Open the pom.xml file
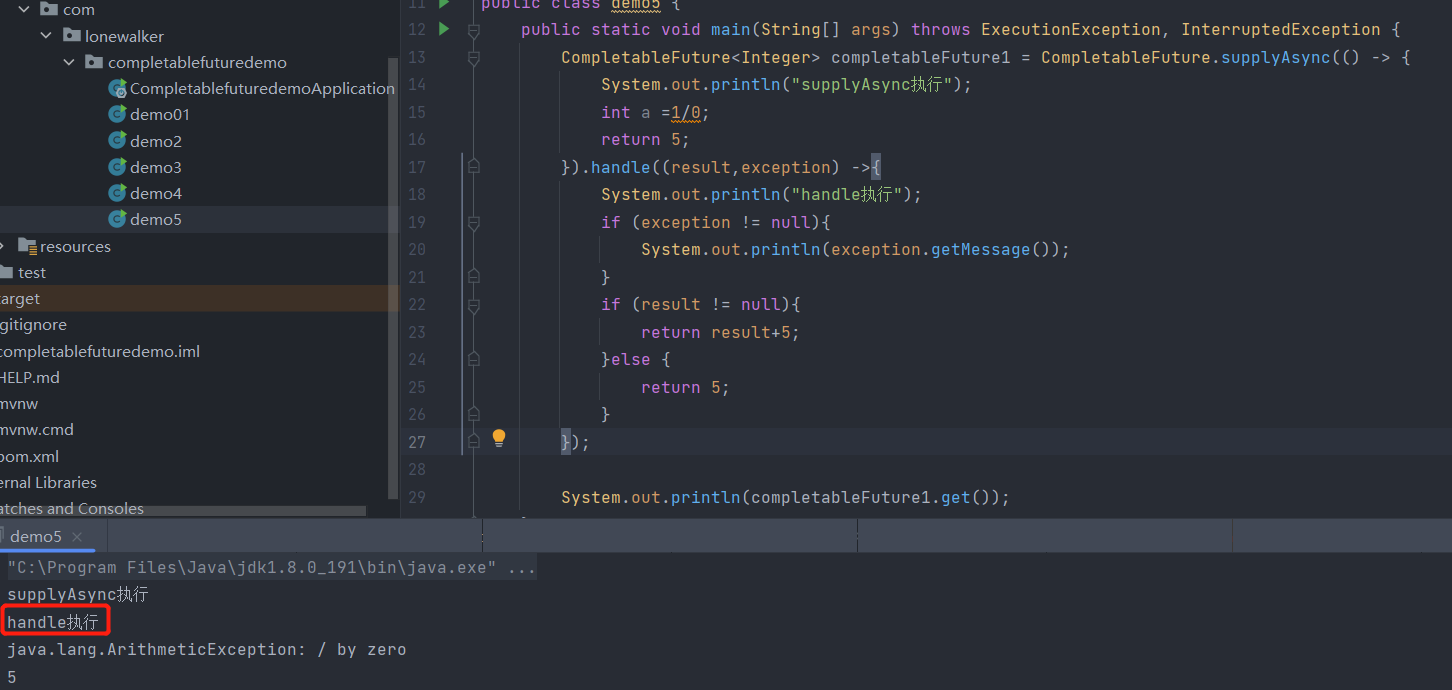Image resolution: width=1452 pixels, height=690 pixels. tap(29, 456)
